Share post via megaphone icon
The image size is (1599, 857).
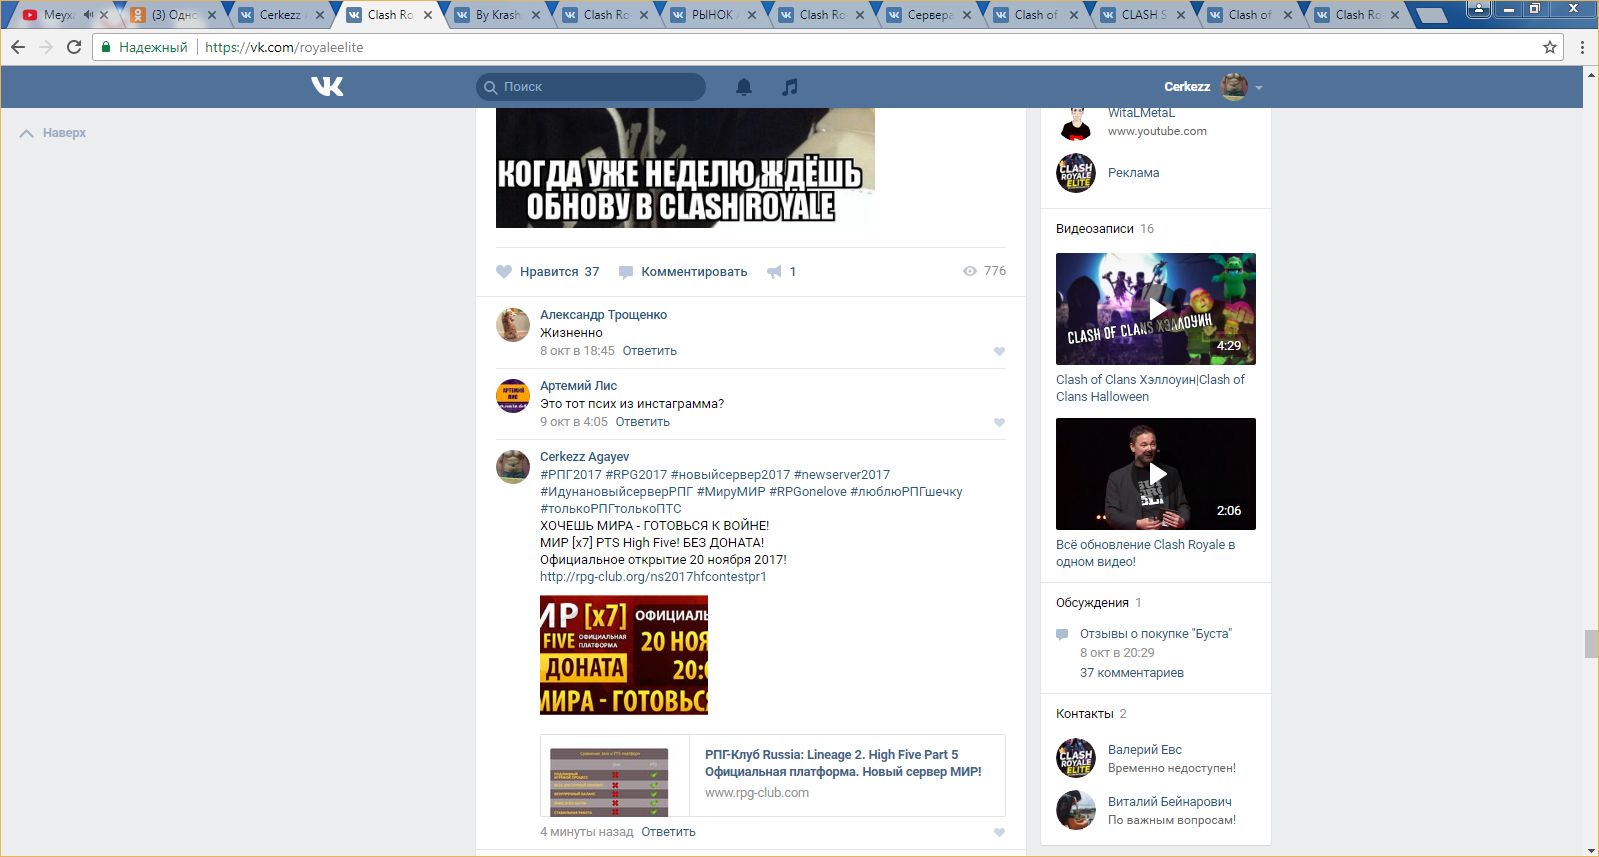[x=774, y=272]
